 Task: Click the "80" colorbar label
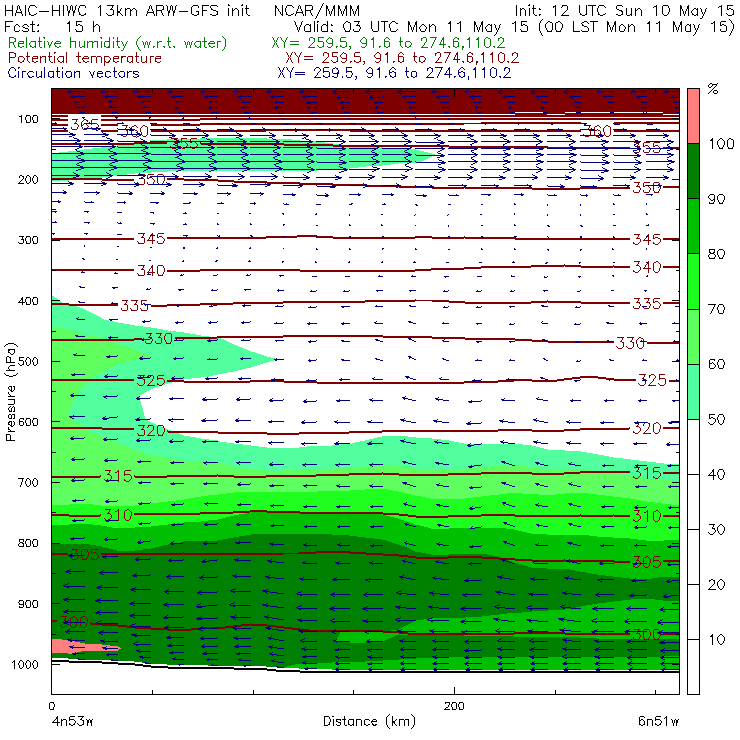716,254
